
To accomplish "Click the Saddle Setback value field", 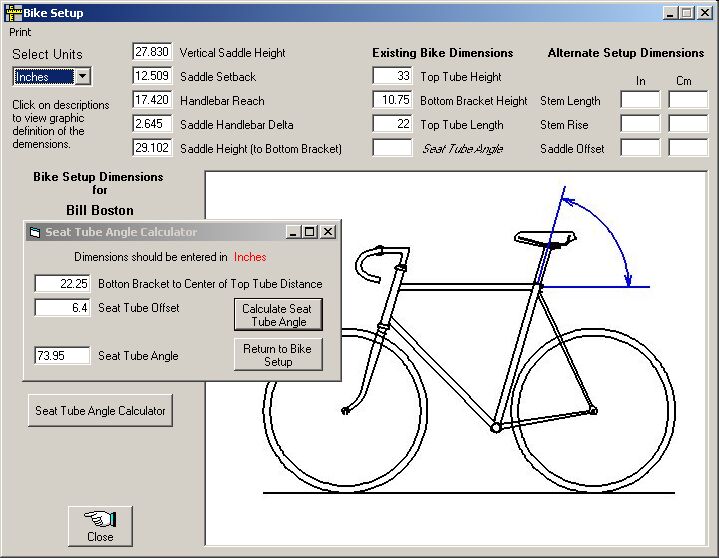I will click(152, 76).
